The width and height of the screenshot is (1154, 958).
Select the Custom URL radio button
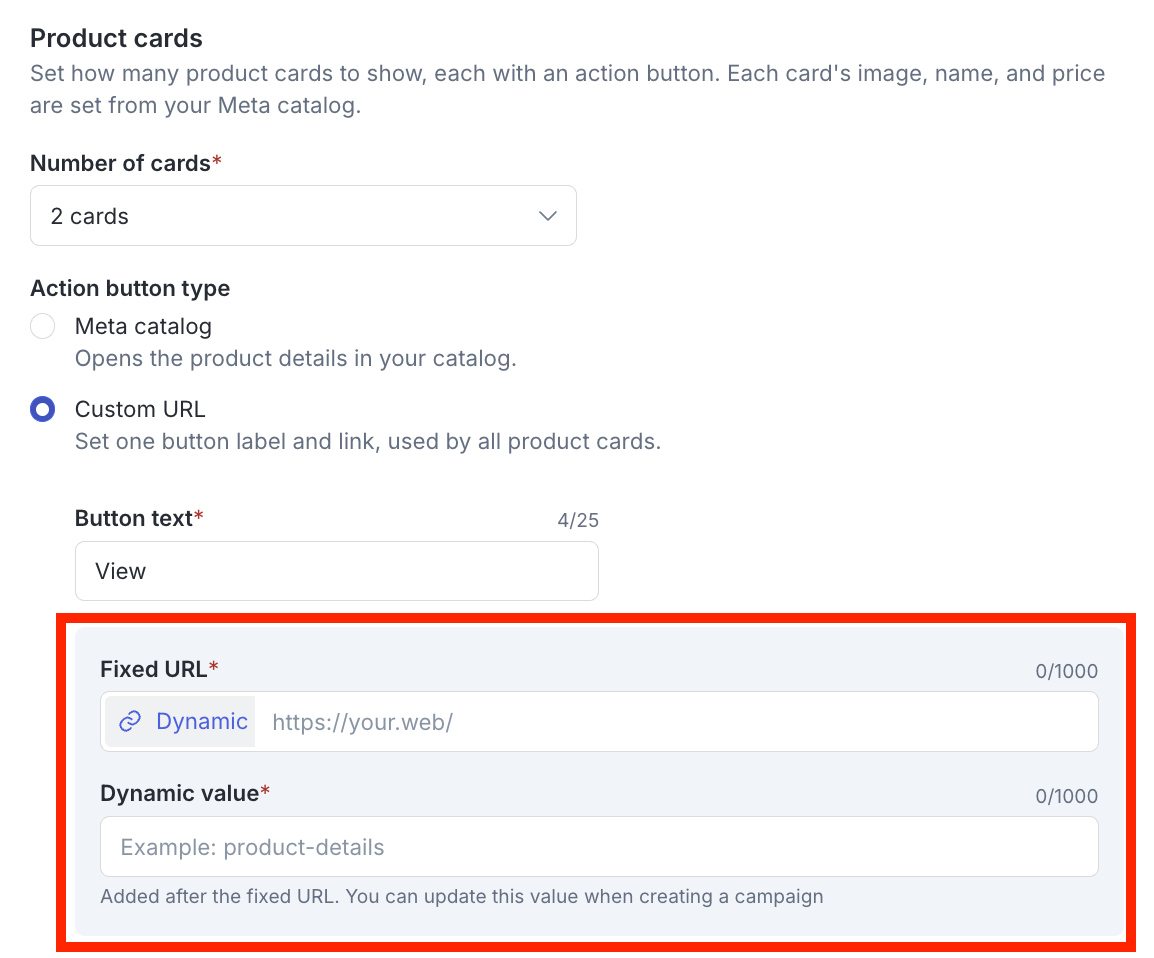(x=43, y=409)
